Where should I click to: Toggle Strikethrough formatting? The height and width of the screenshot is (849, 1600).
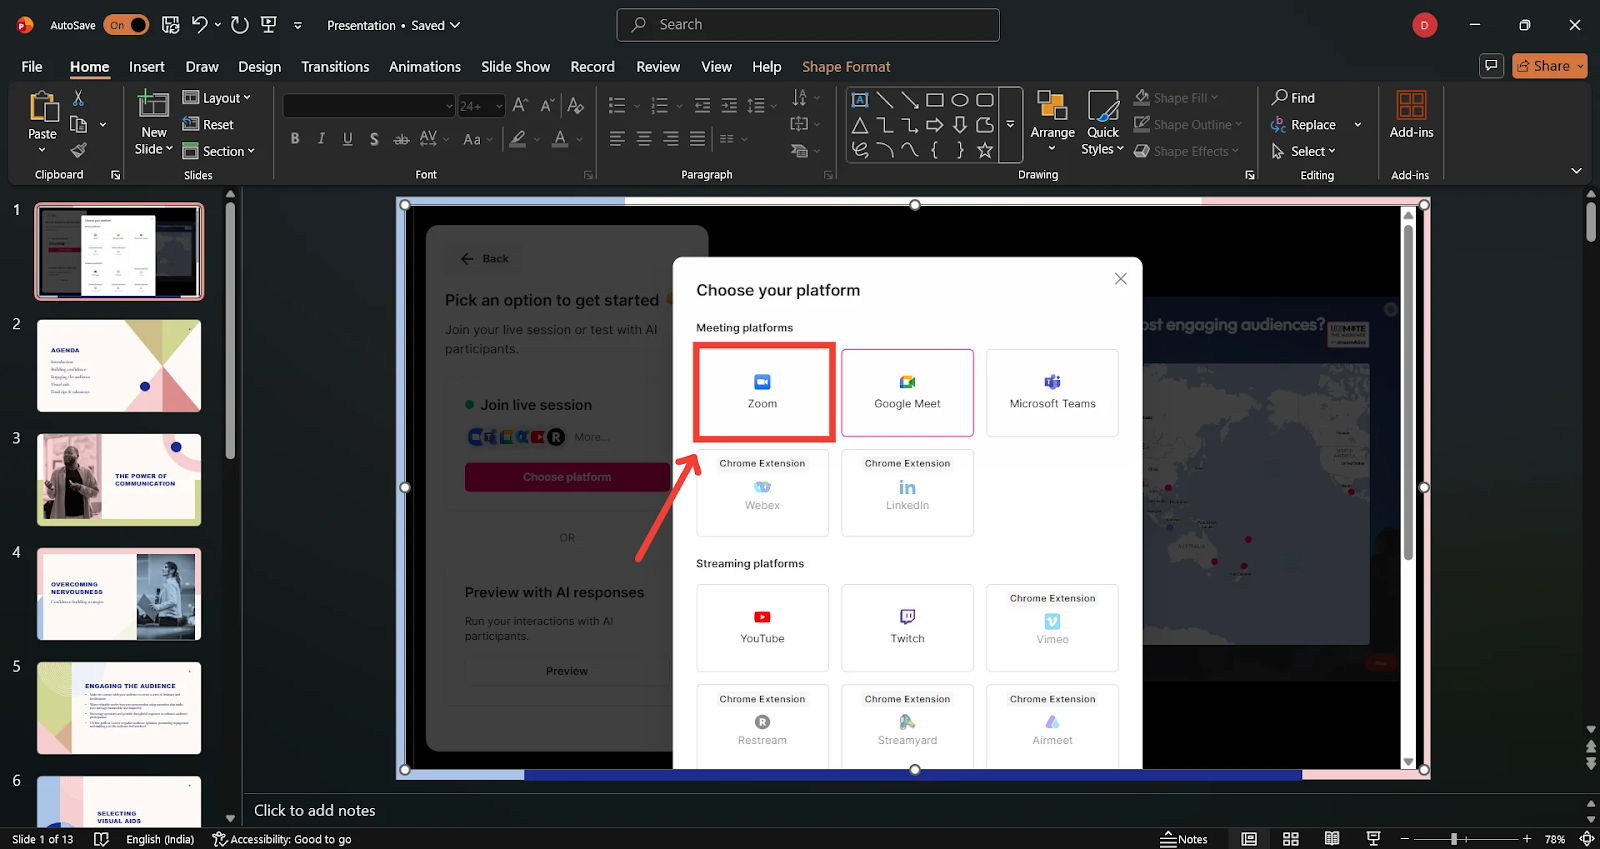pyautogui.click(x=401, y=139)
